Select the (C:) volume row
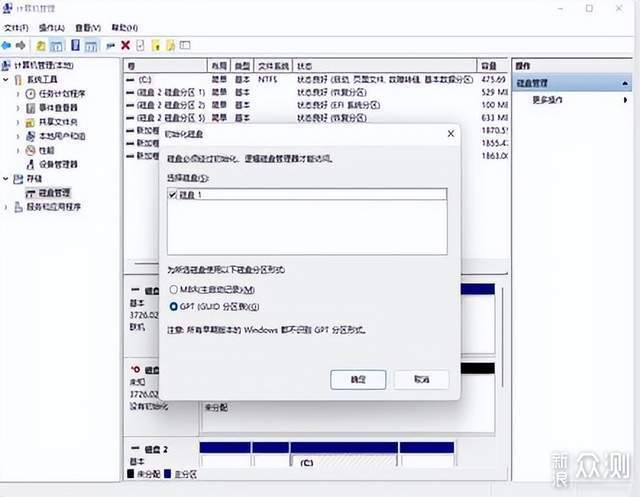 (316, 80)
